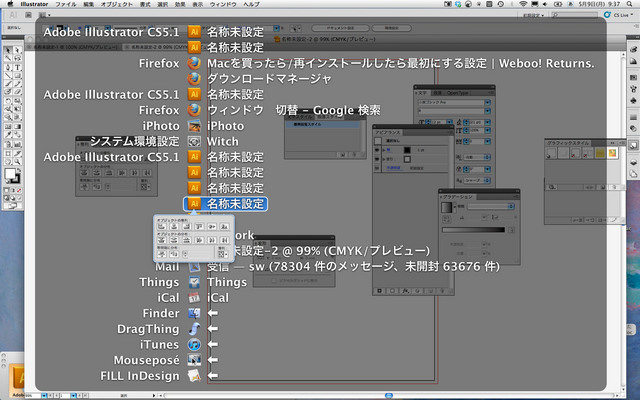Click the iCal calendar icon in Witch list
640x400 pixels.
[x=194, y=298]
